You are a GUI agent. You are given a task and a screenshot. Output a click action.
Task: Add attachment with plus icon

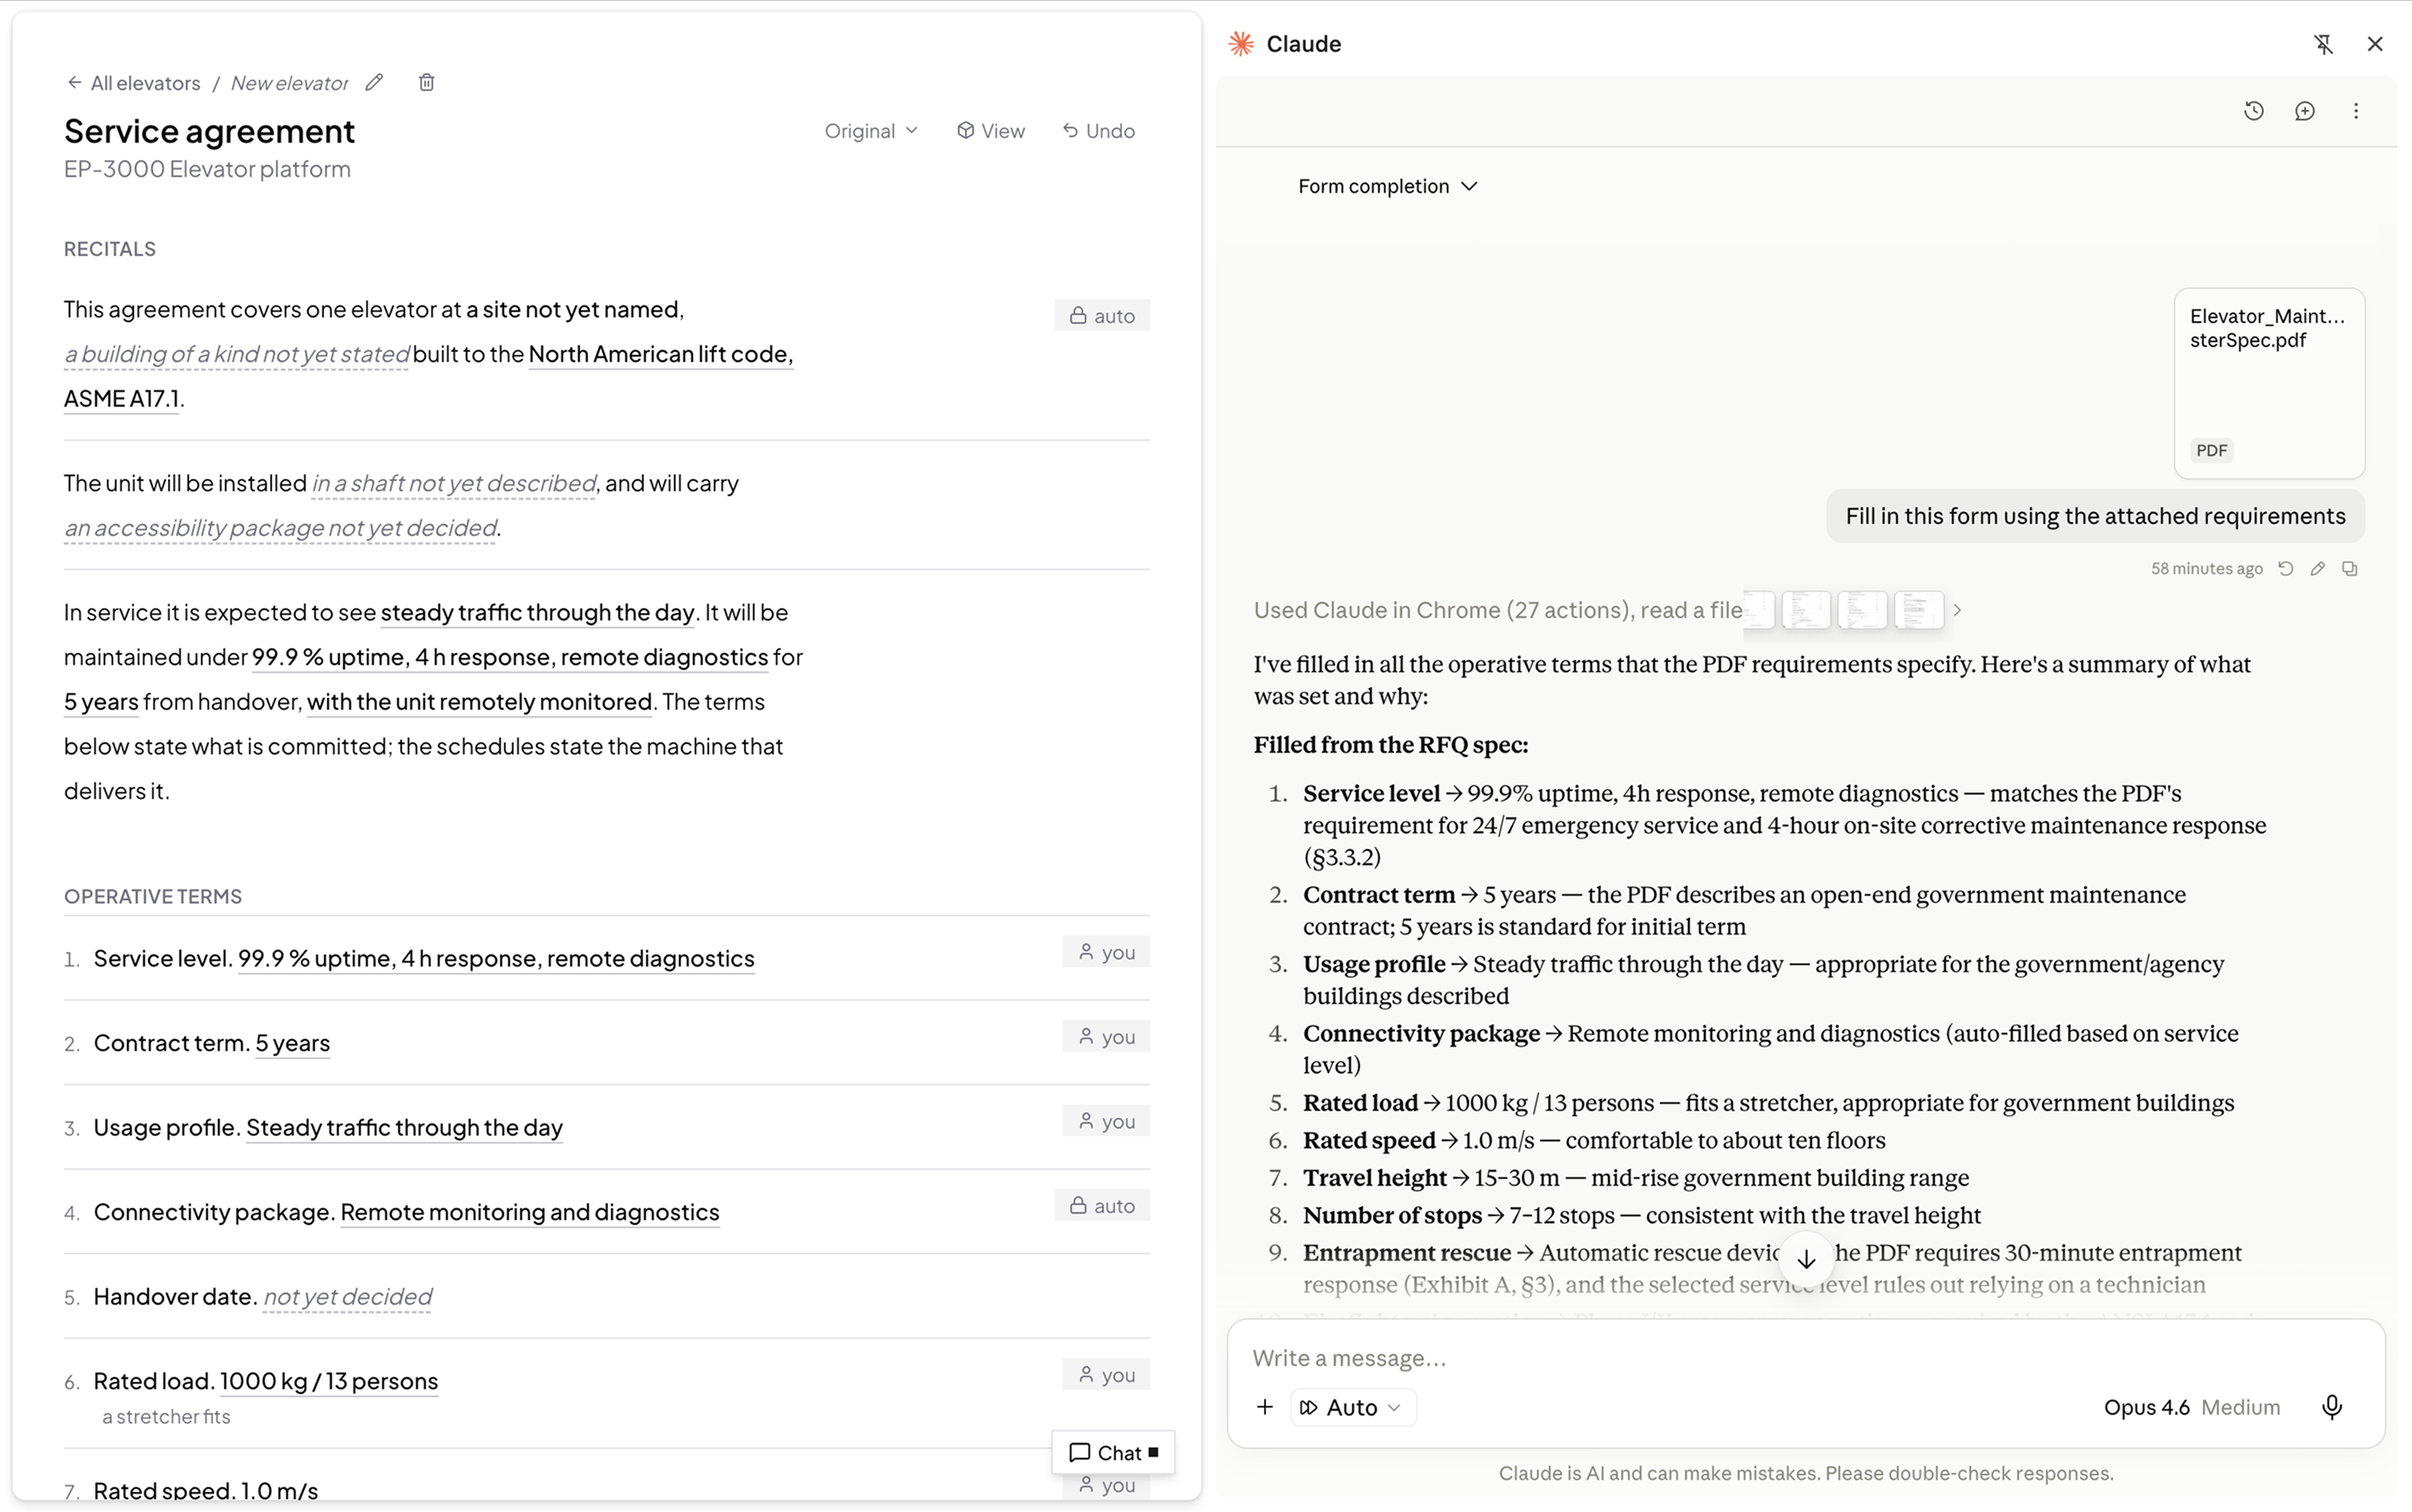(1264, 1407)
